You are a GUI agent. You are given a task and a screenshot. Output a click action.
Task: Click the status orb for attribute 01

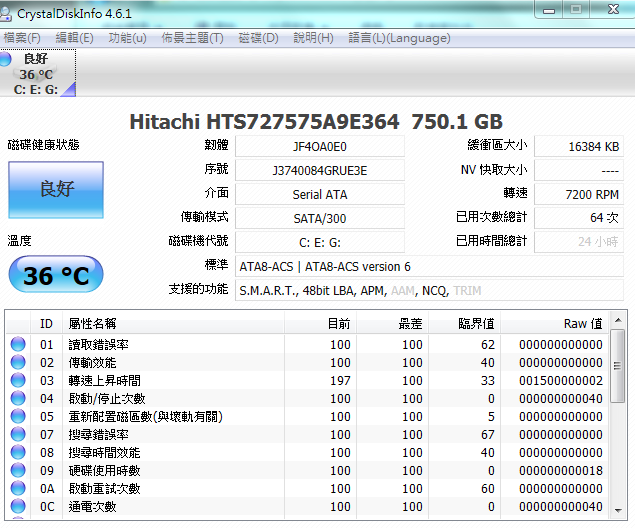18,344
